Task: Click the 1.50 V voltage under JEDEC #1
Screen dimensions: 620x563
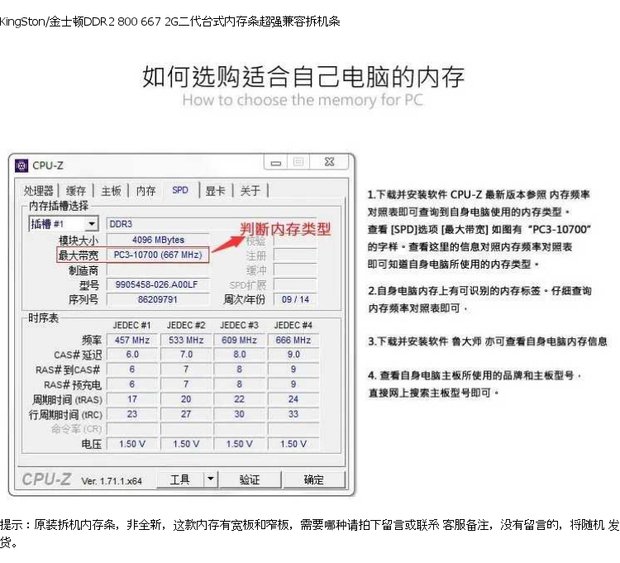Action: 132,444
